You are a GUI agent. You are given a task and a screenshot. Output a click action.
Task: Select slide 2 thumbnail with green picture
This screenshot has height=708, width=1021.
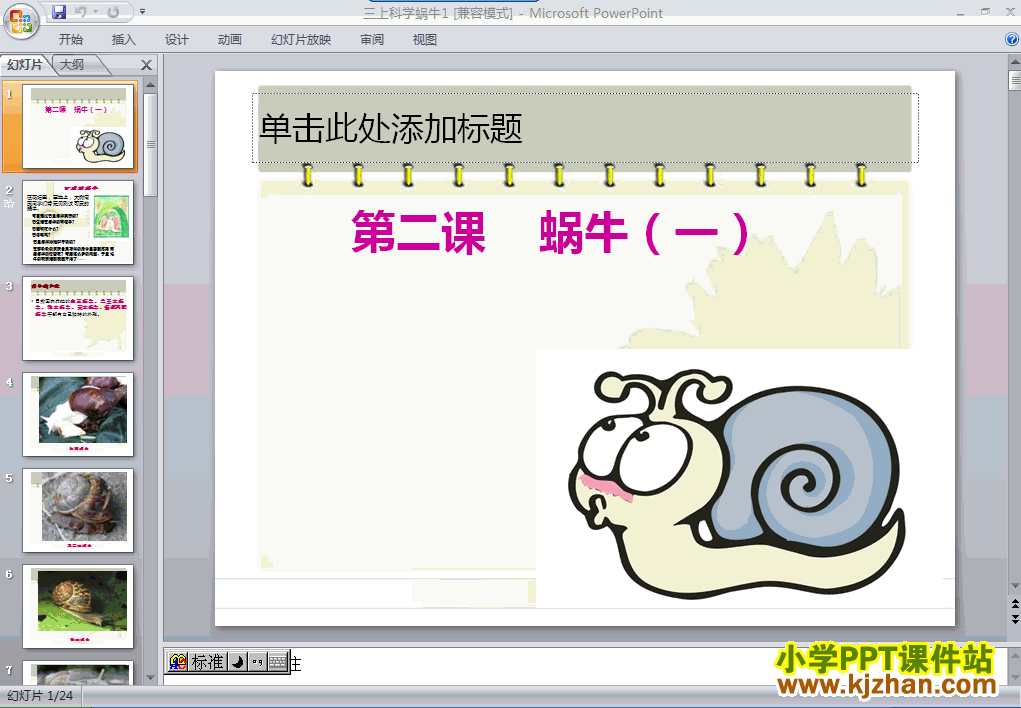tap(78, 222)
